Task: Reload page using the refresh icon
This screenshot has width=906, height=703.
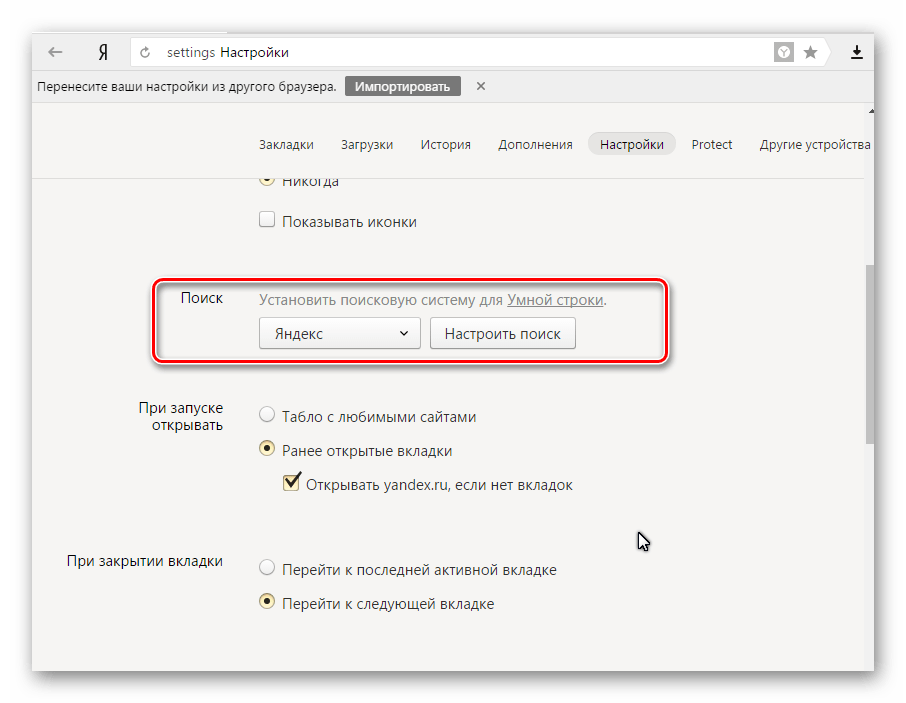Action: point(146,52)
